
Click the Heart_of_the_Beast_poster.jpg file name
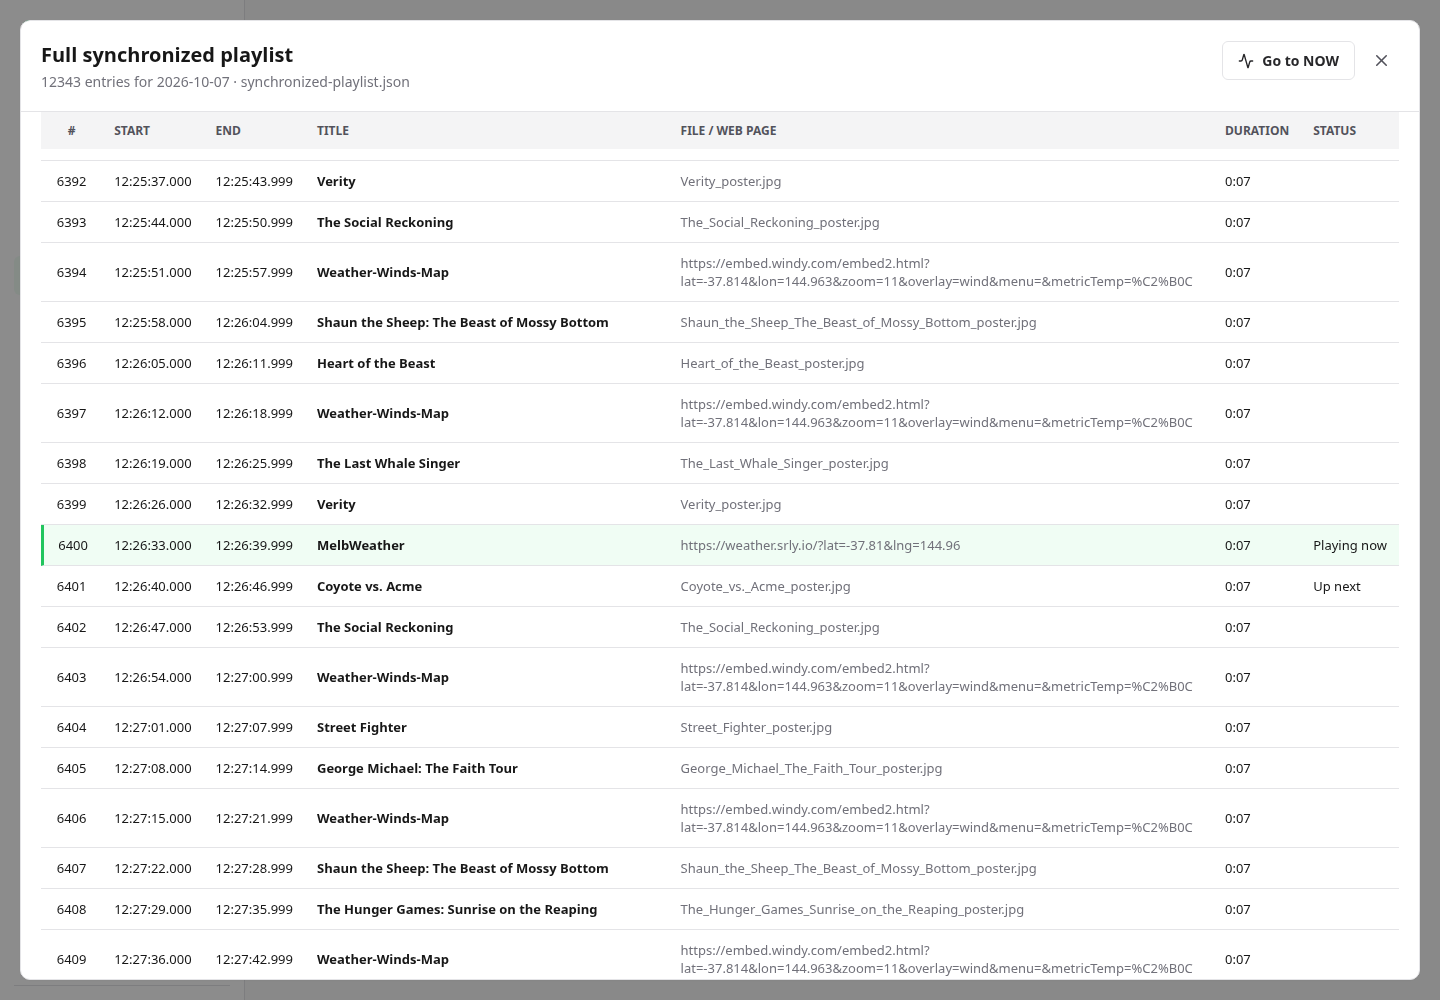pos(772,364)
